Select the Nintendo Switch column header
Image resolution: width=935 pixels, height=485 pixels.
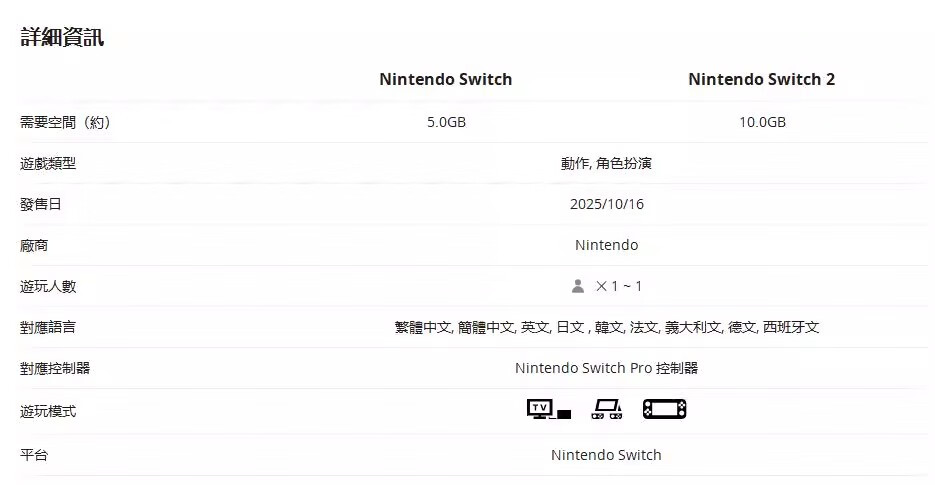tap(445, 79)
